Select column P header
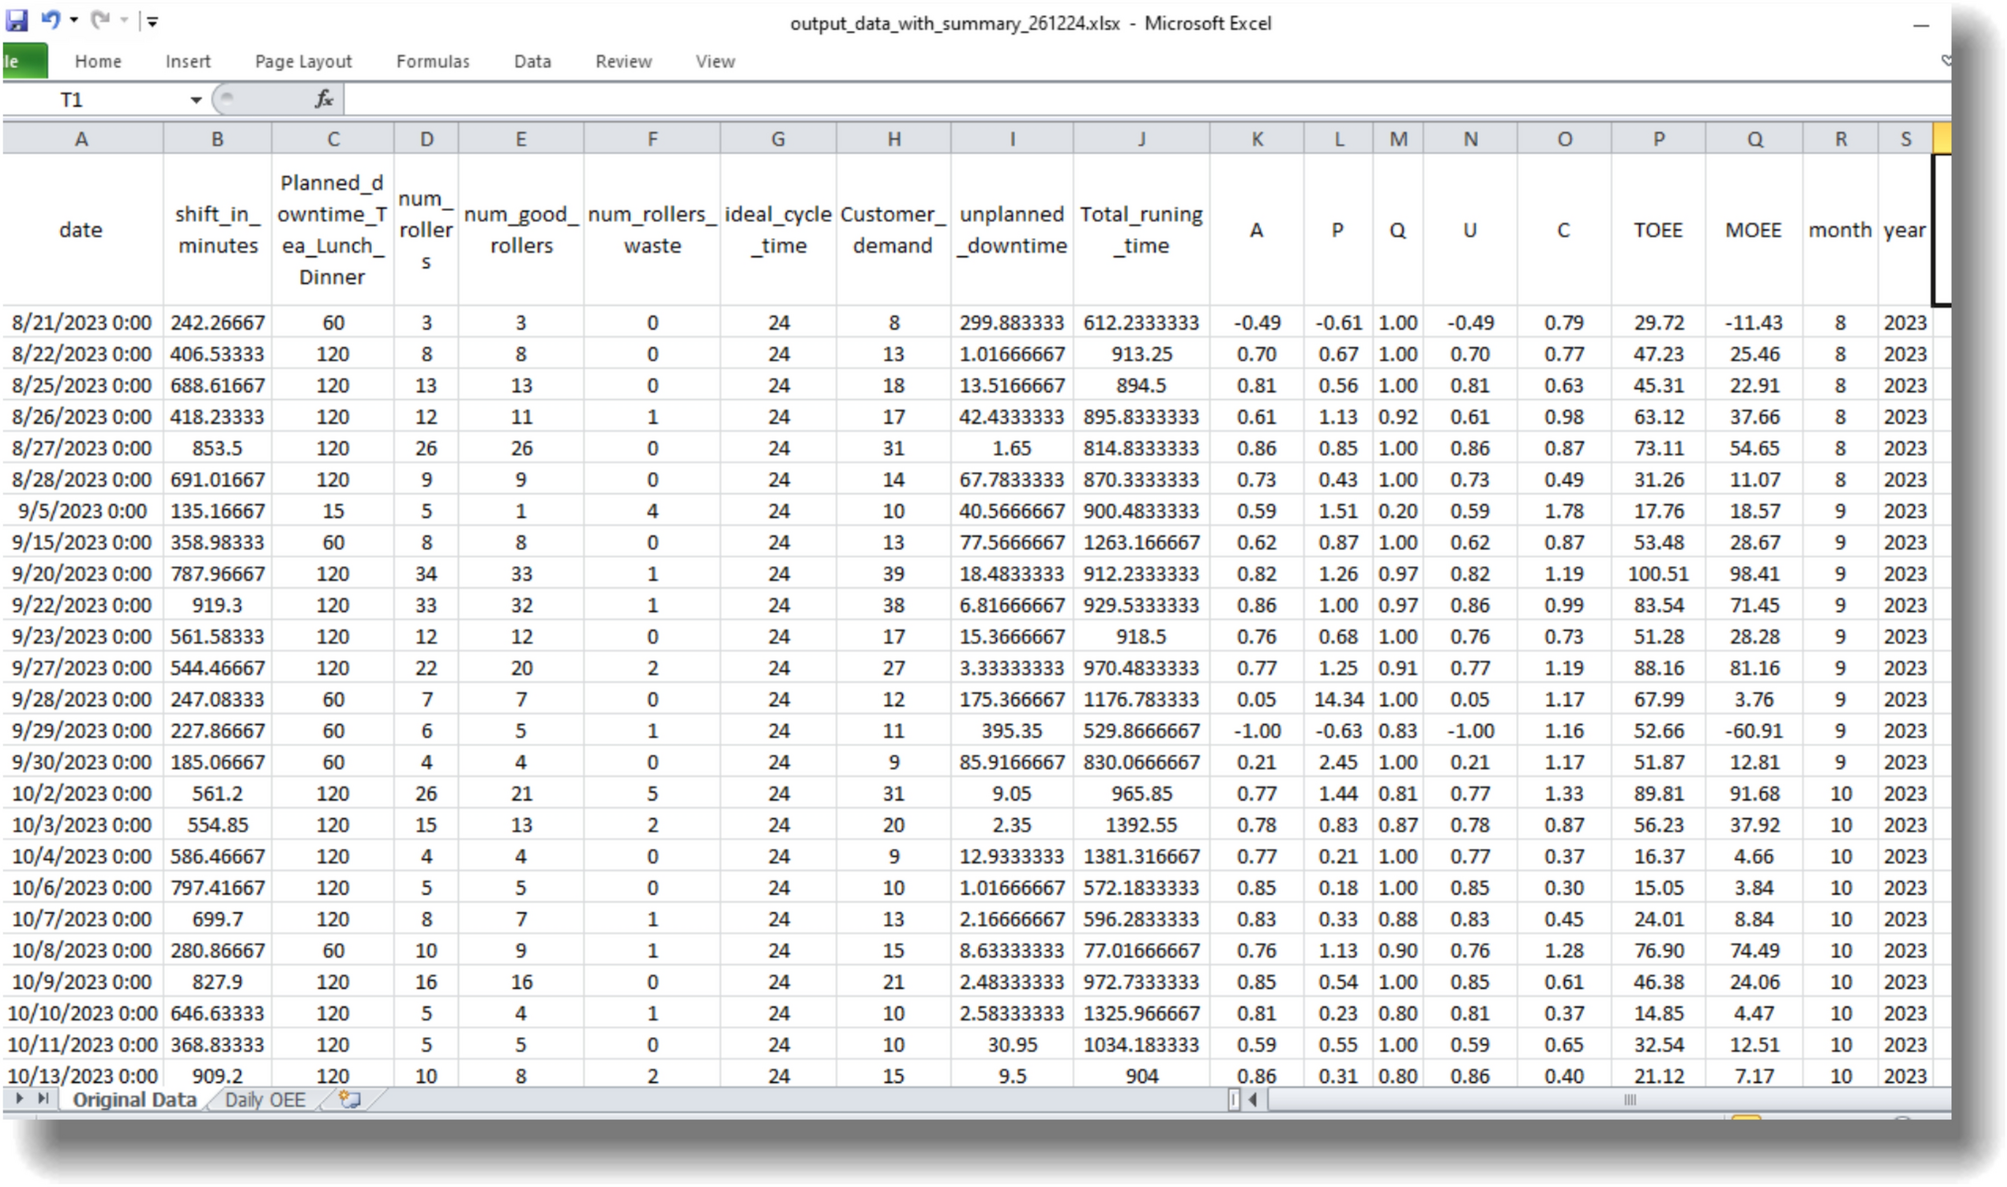 (1658, 139)
